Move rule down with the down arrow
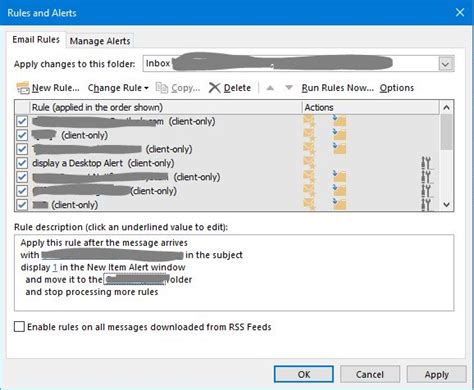 [289, 88]
